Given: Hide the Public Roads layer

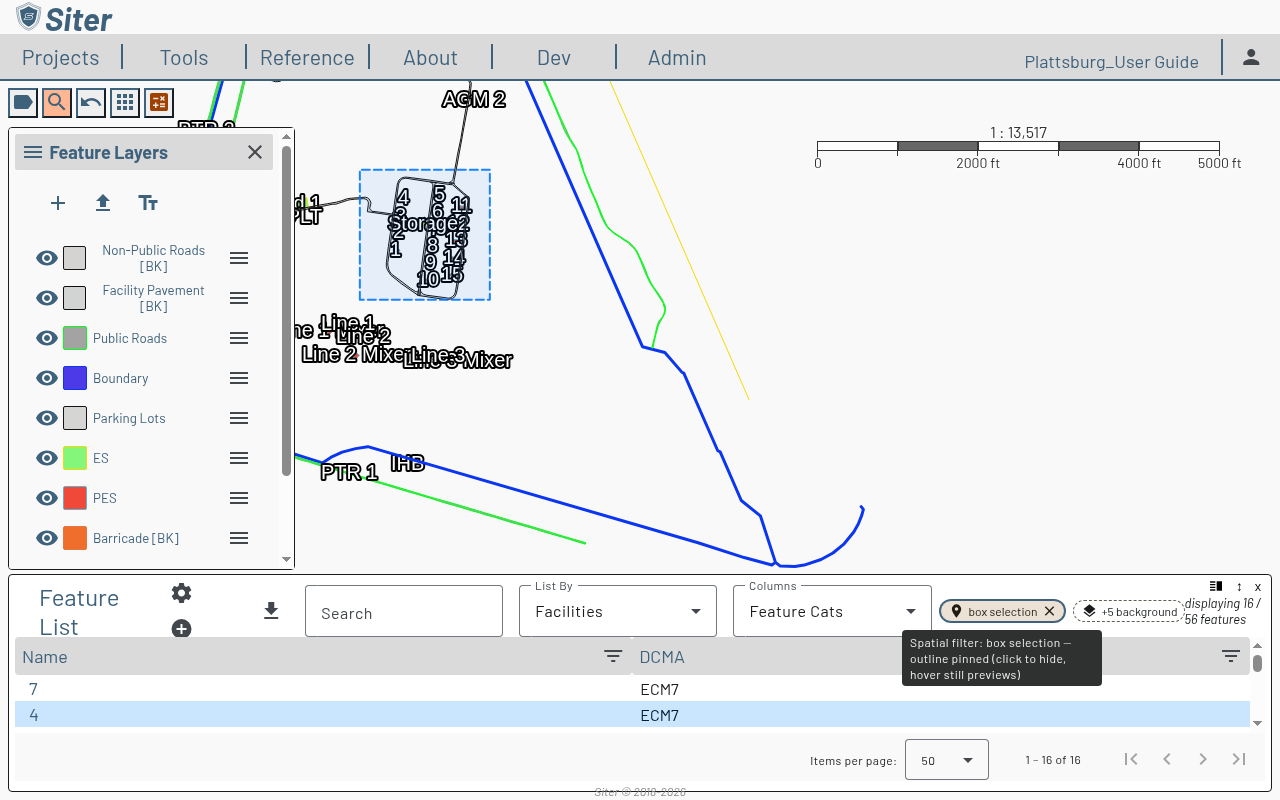Looking at the screenshot, I should pyautogui.click(x=47, y=338).
